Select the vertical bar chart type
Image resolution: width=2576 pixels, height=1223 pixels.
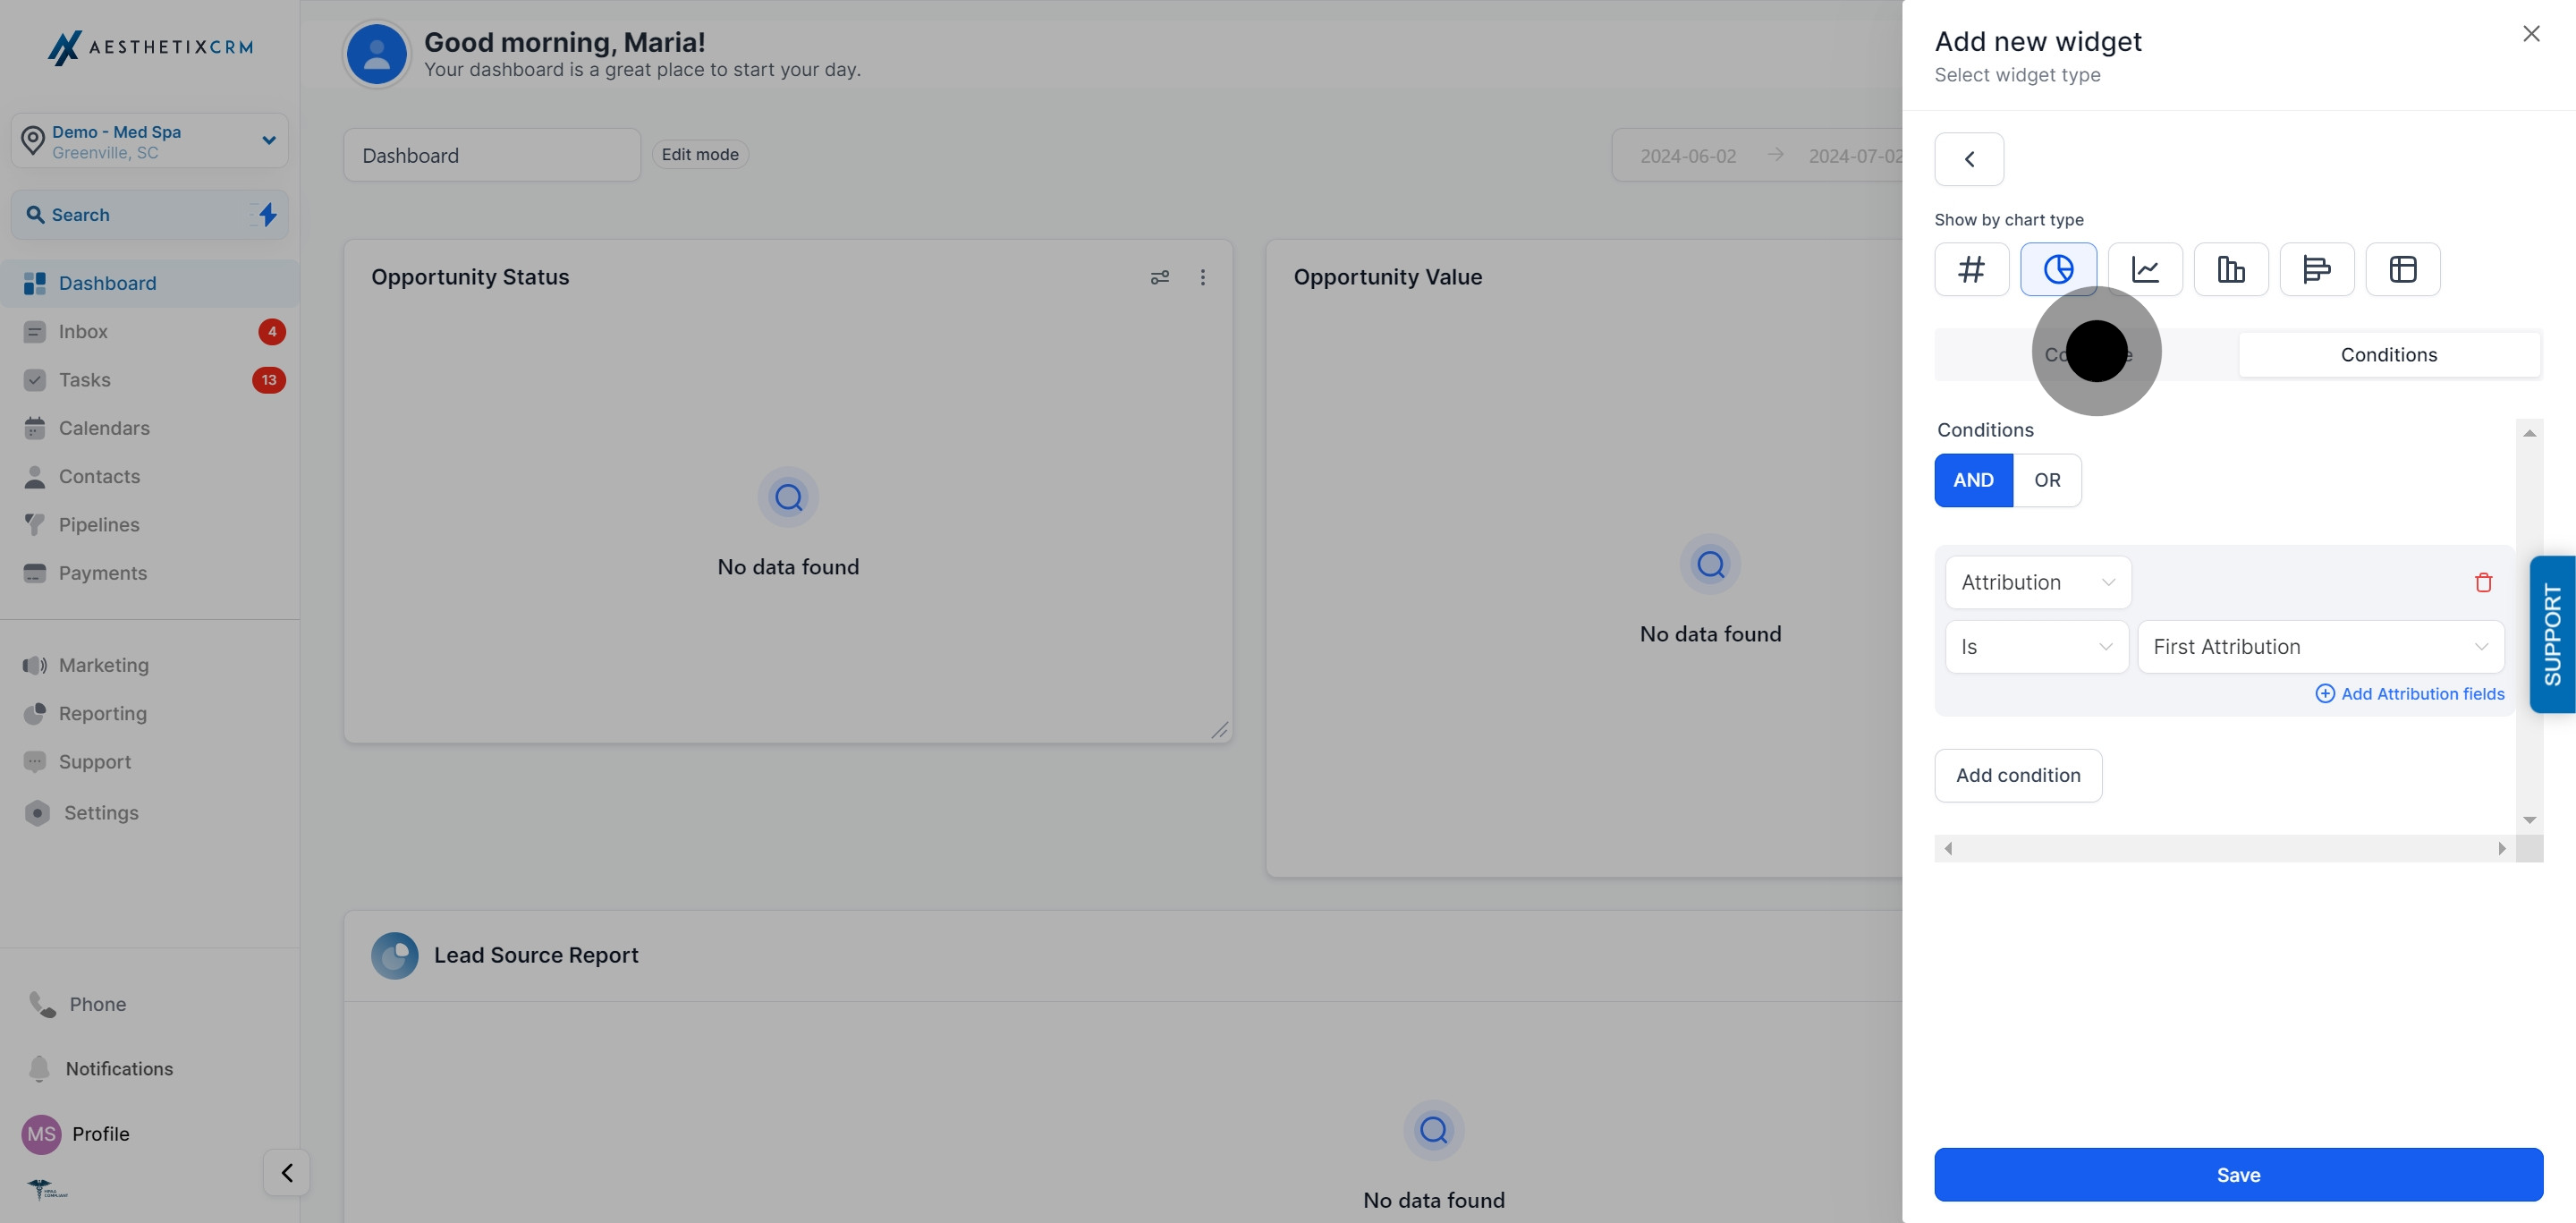[x=2231, y=269]
